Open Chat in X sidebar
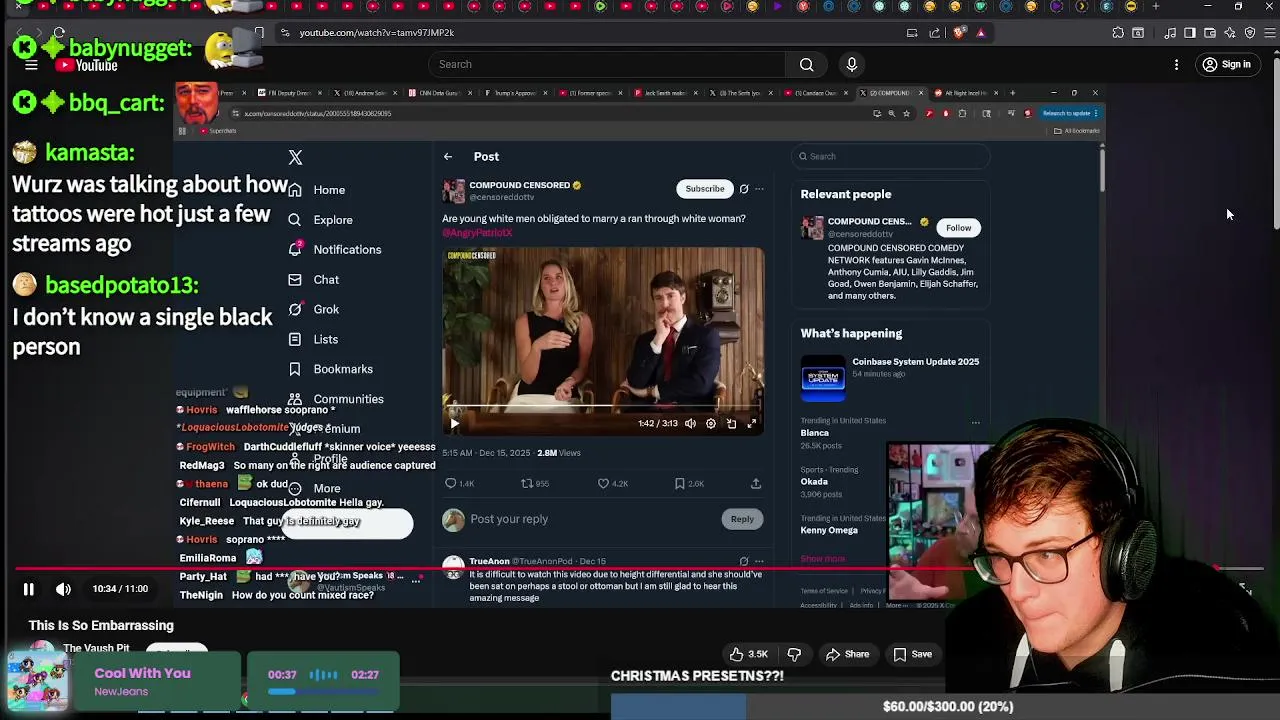 point(313,280)
